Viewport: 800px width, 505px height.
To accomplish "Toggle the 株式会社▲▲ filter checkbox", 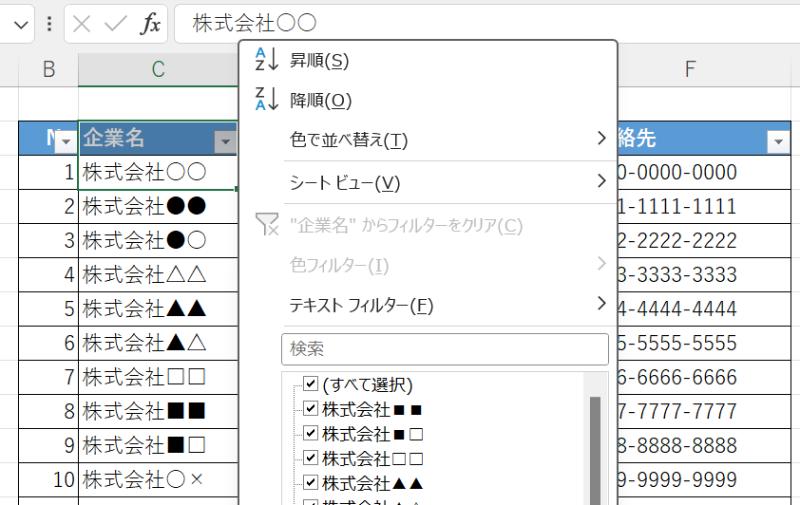I will point(310,482).
